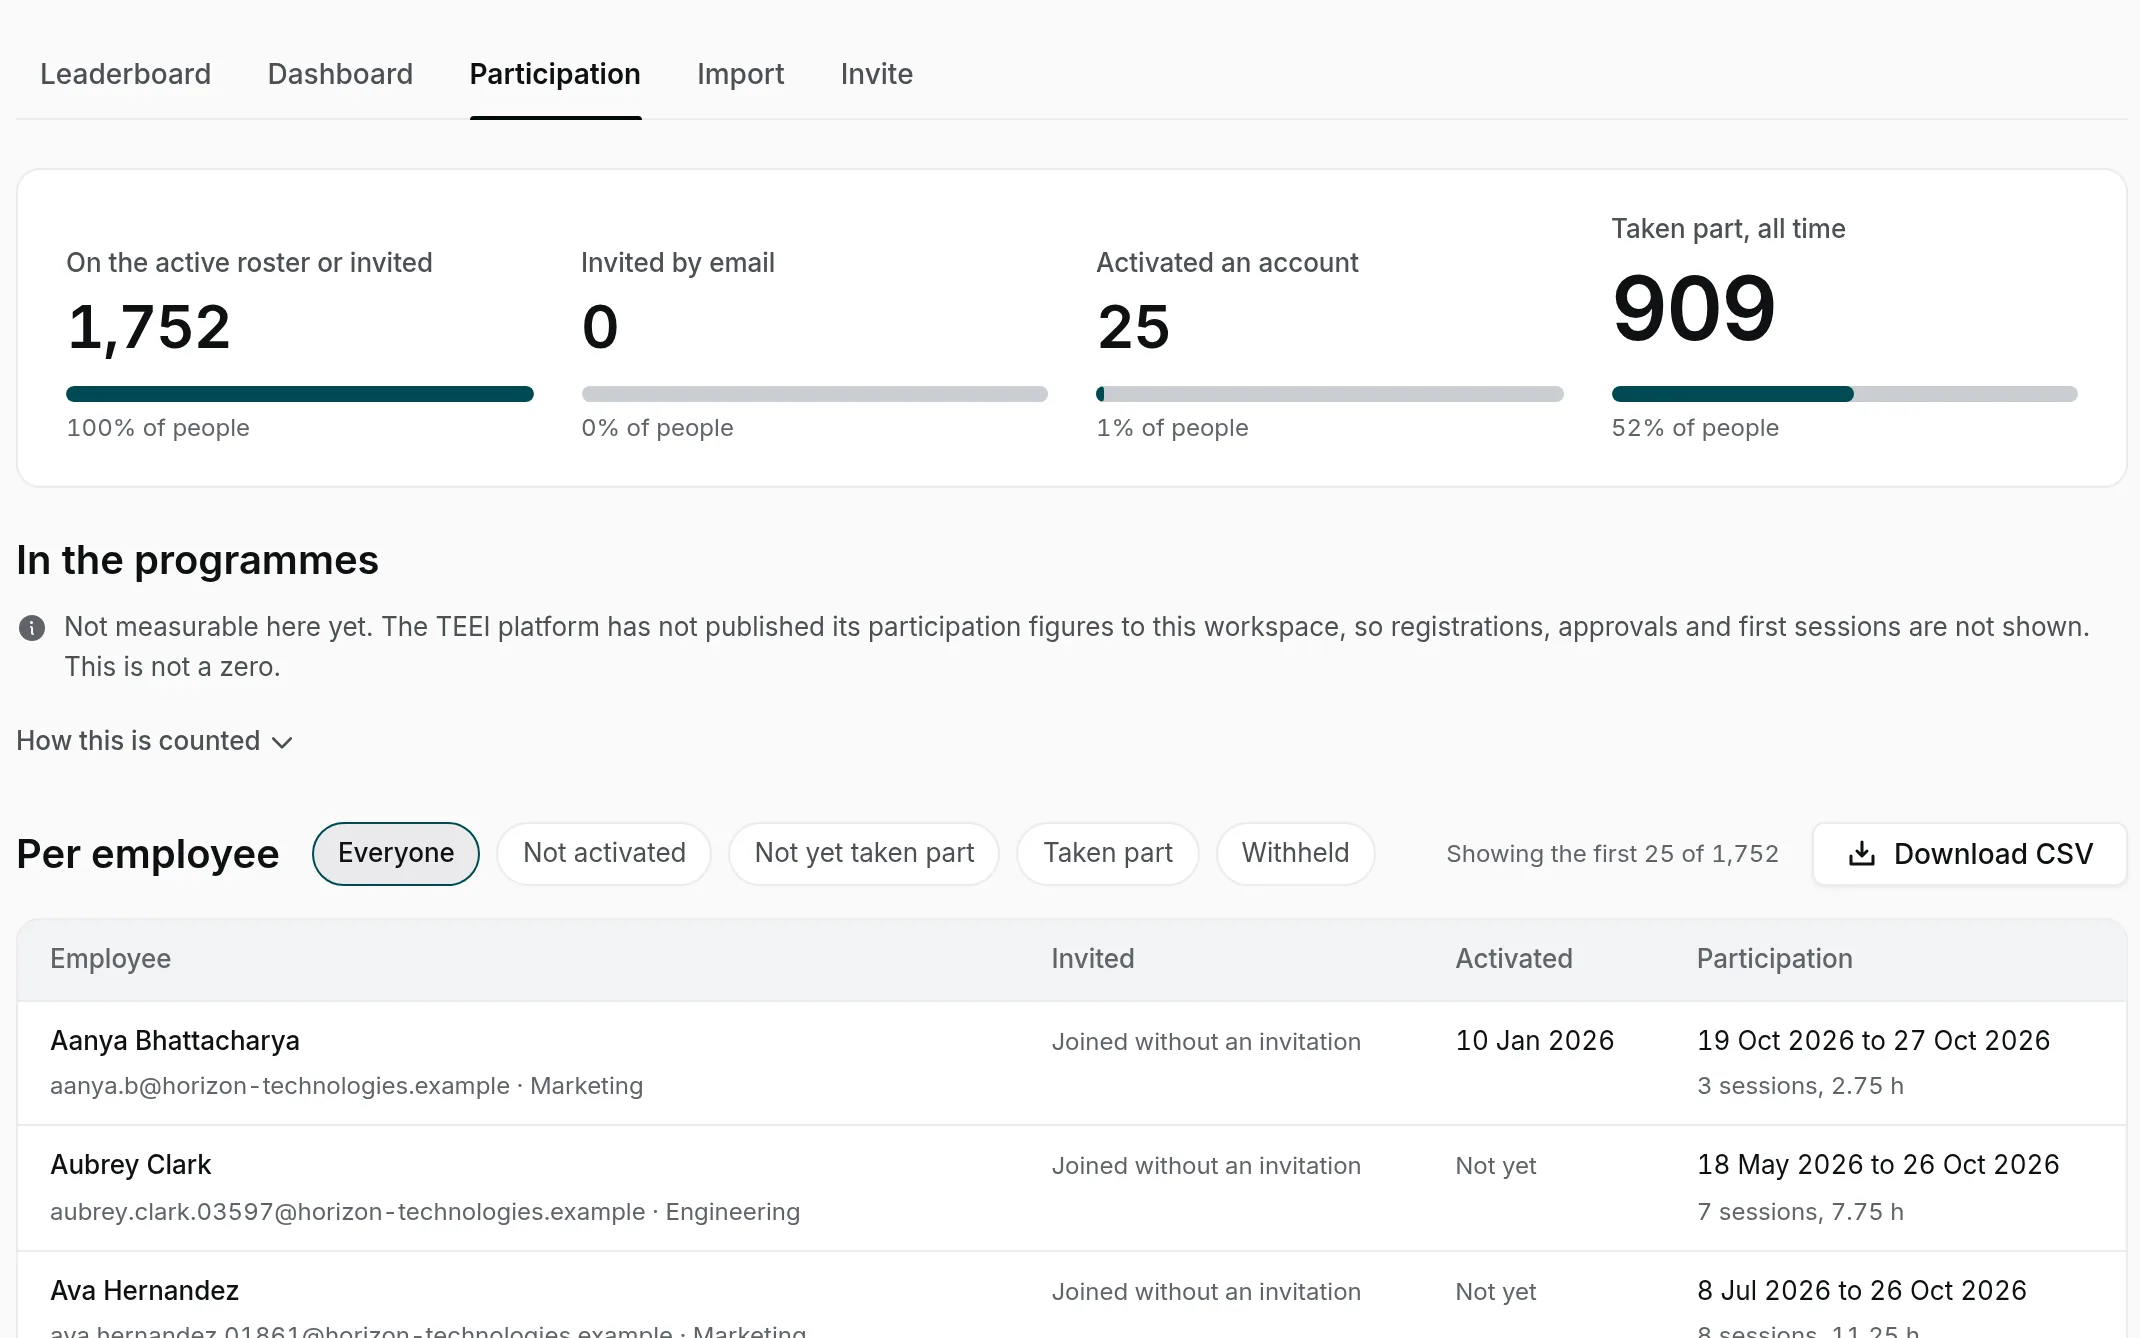Select the Everyone filter chip

tap(396, 853)
